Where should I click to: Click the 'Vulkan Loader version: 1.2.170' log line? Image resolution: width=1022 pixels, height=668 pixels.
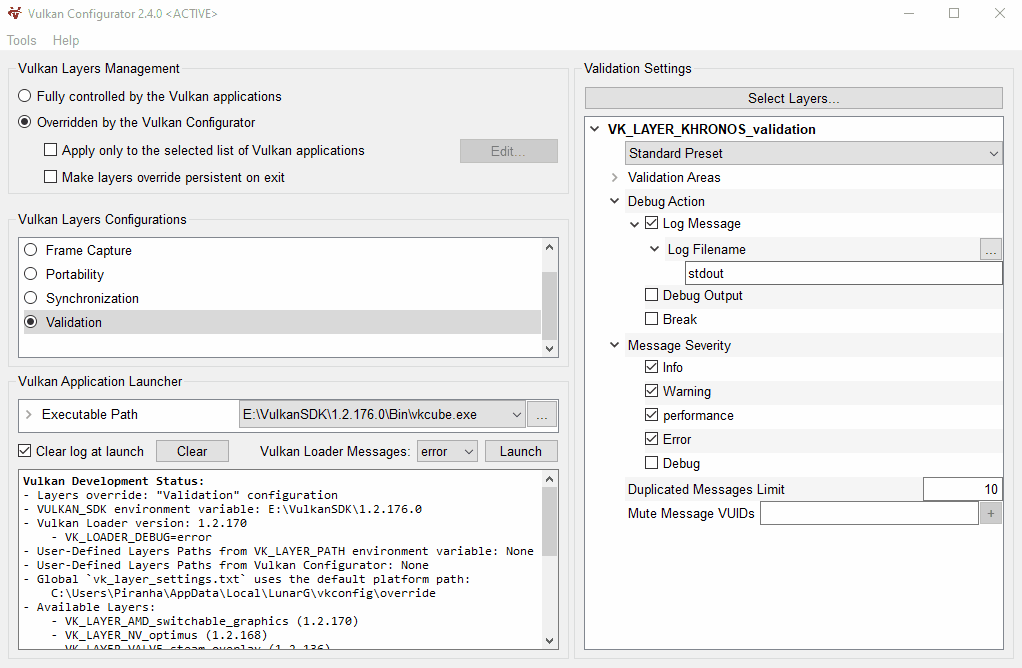(141, 523)
